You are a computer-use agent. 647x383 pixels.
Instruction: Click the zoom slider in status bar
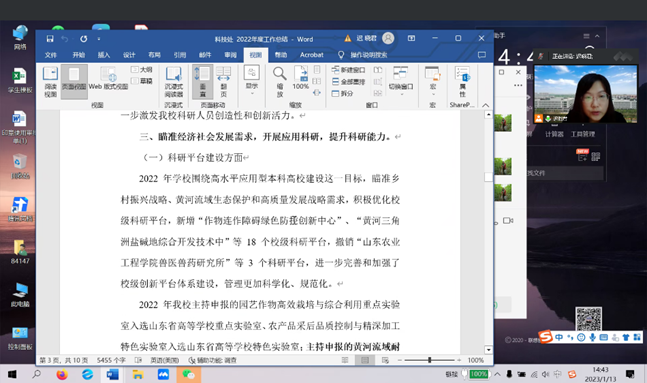430,360
